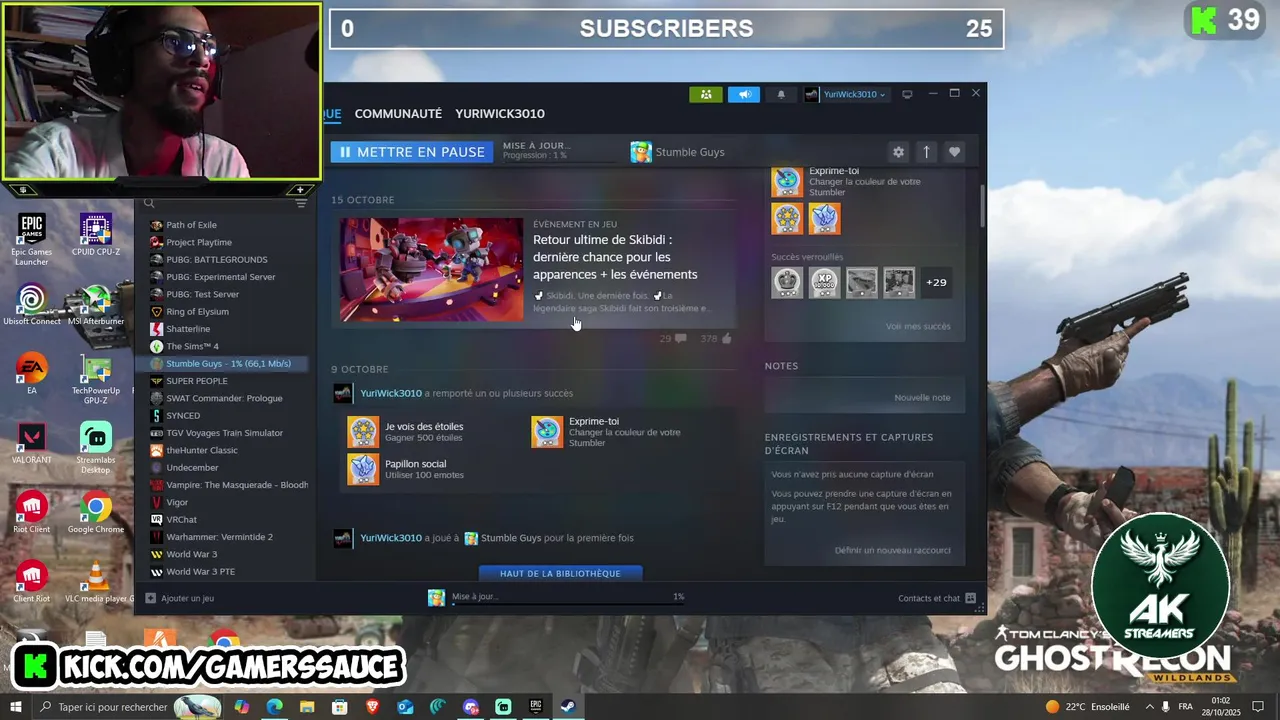Open Epic Games Launcher desktop shortcut
The width and height of the screenshot is (1280, 720).
coord(31,240)
